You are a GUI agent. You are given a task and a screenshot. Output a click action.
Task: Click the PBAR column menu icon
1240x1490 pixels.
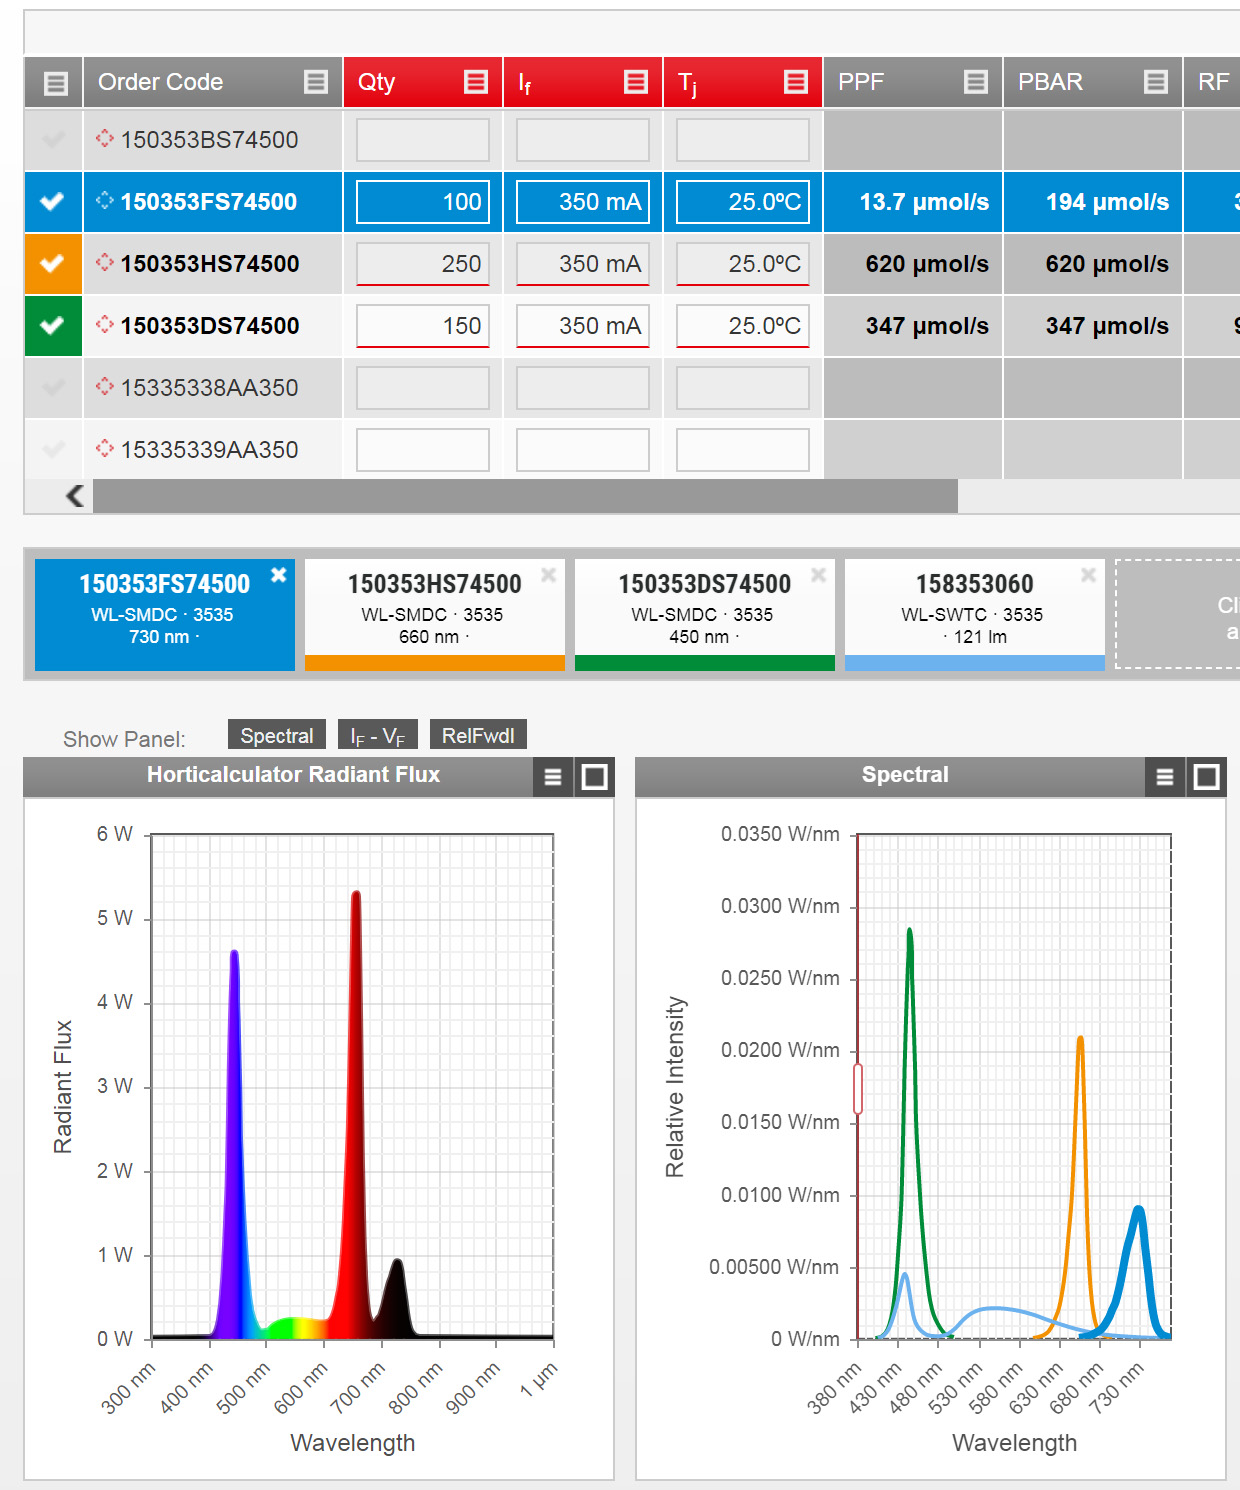1156,82
